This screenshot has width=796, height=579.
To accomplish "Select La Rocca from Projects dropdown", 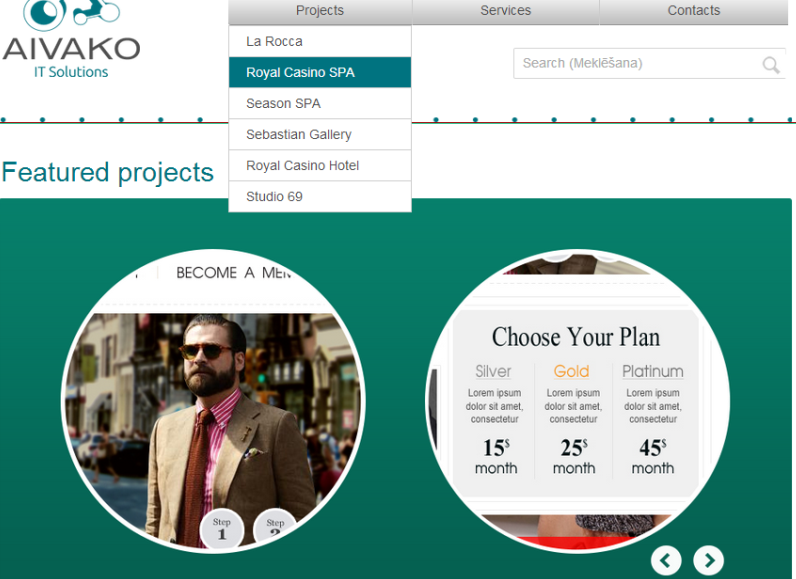I will (320, 42).
